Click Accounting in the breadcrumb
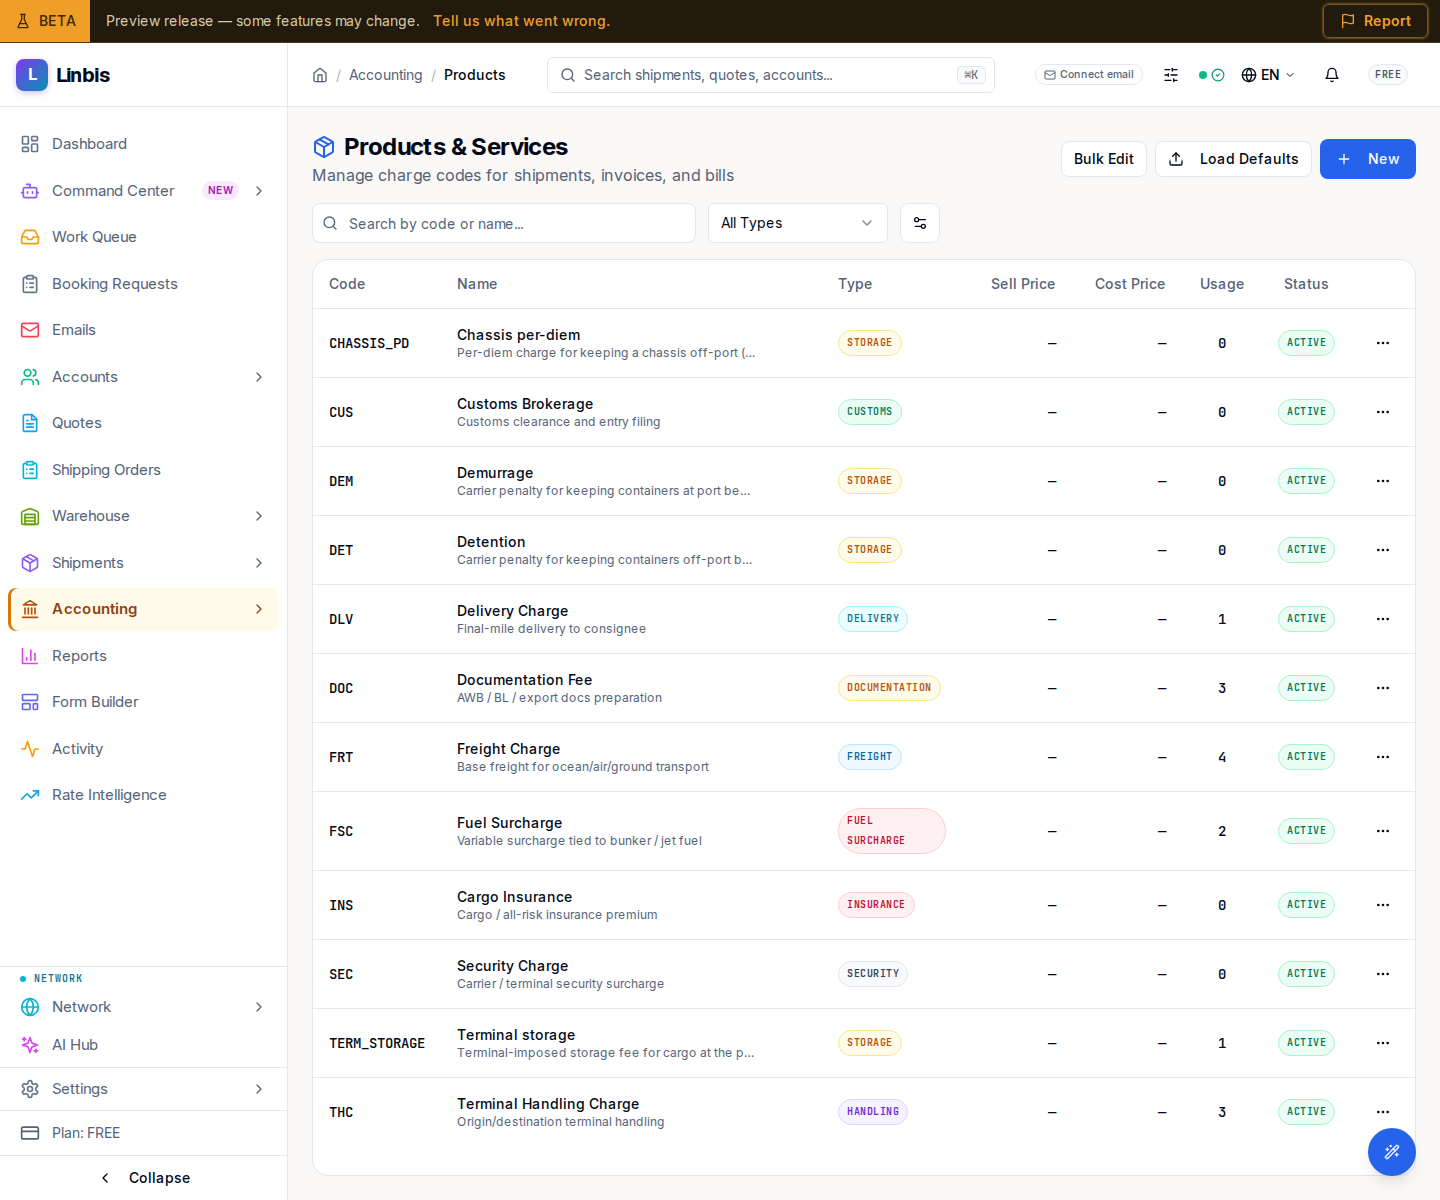 [385, 75]
